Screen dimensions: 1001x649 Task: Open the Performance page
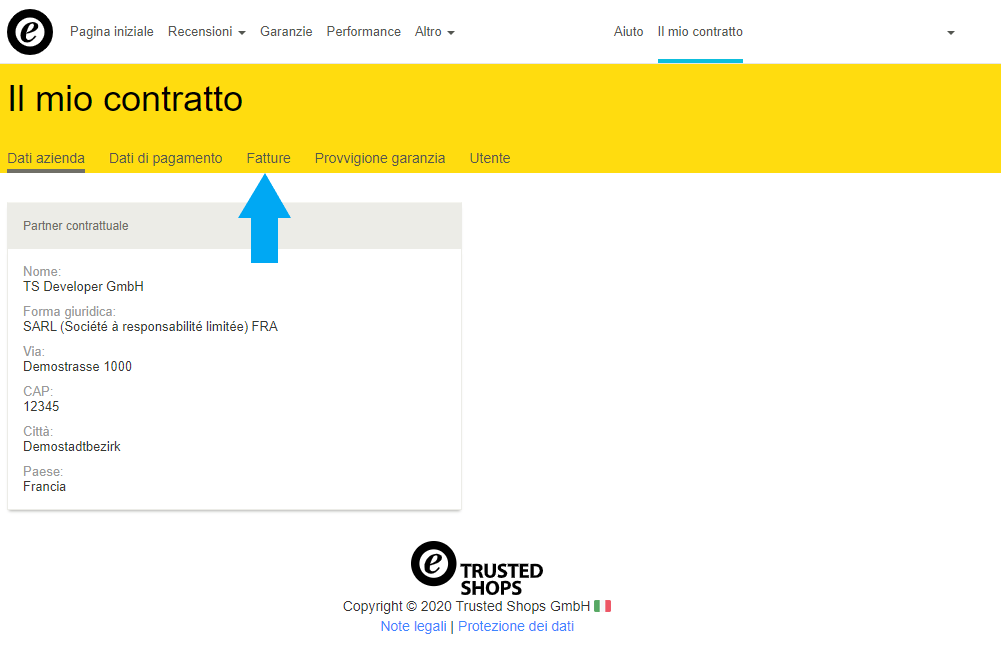point(363,31)
